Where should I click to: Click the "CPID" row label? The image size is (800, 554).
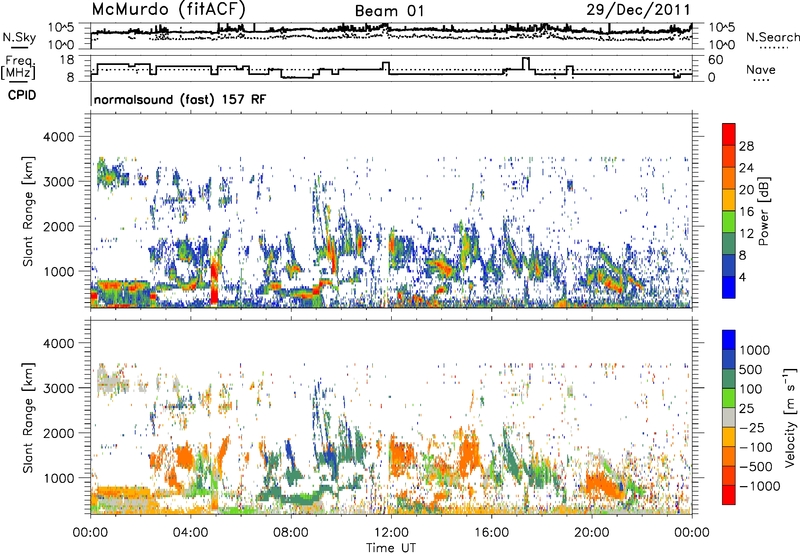(x=22, y=95)
